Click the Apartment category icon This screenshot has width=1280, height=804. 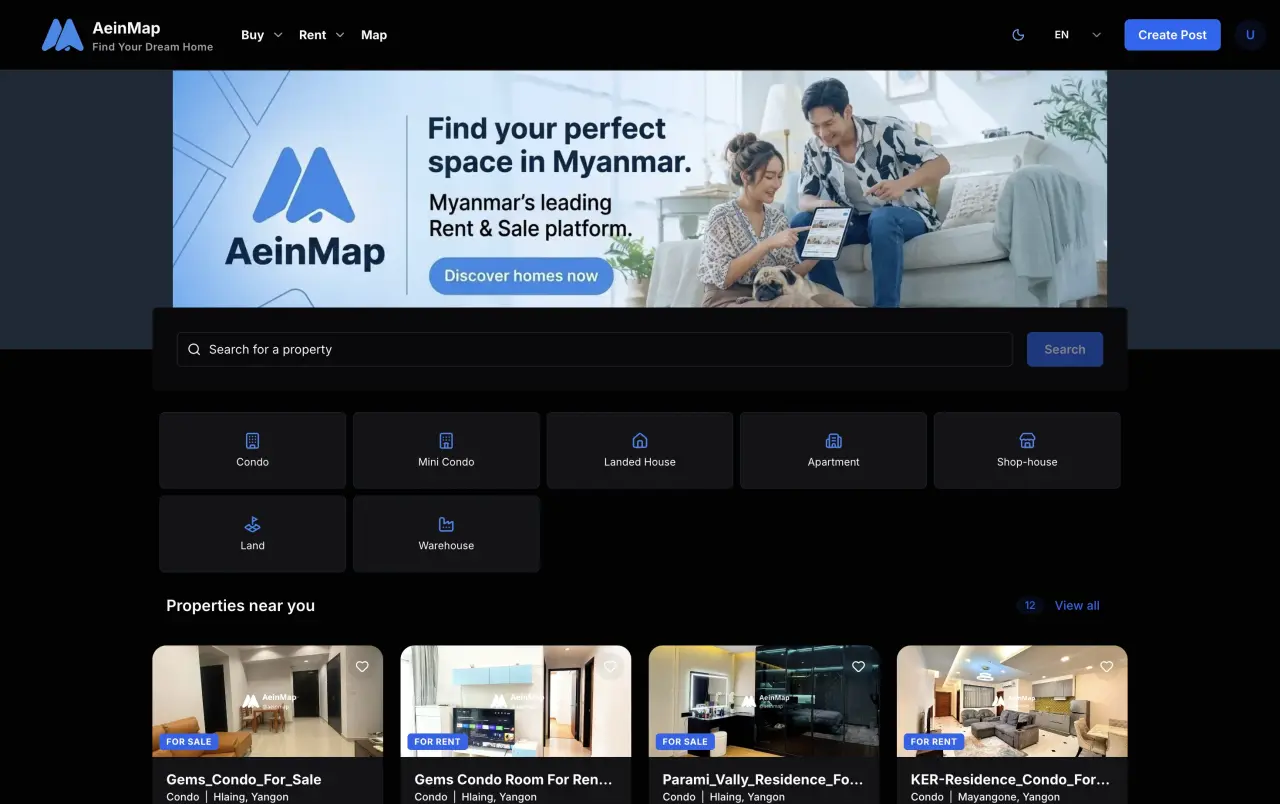pyautogui.click(x=834, y=440)
